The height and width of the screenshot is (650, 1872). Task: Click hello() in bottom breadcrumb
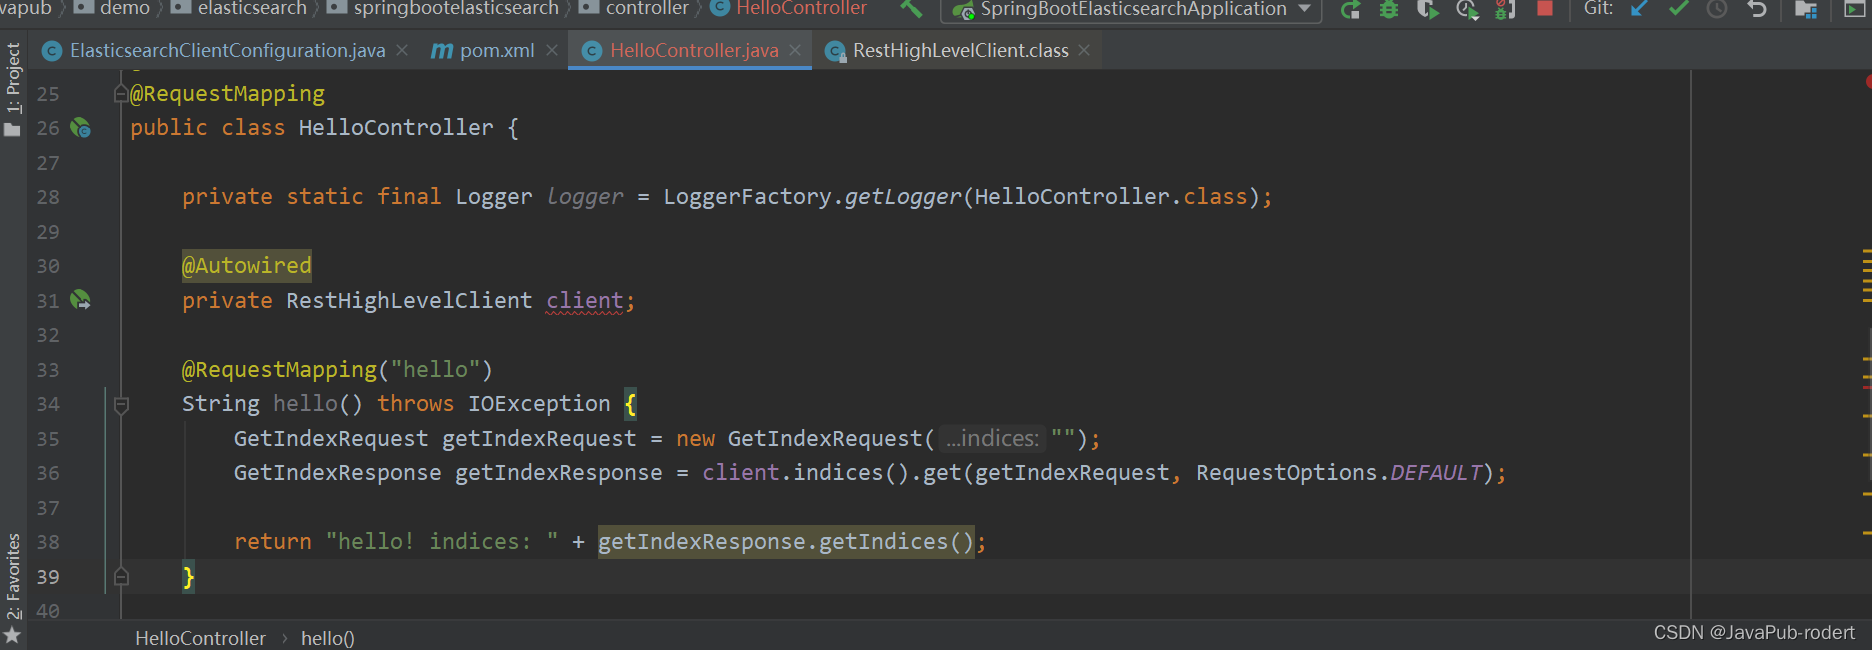point(328,638)
